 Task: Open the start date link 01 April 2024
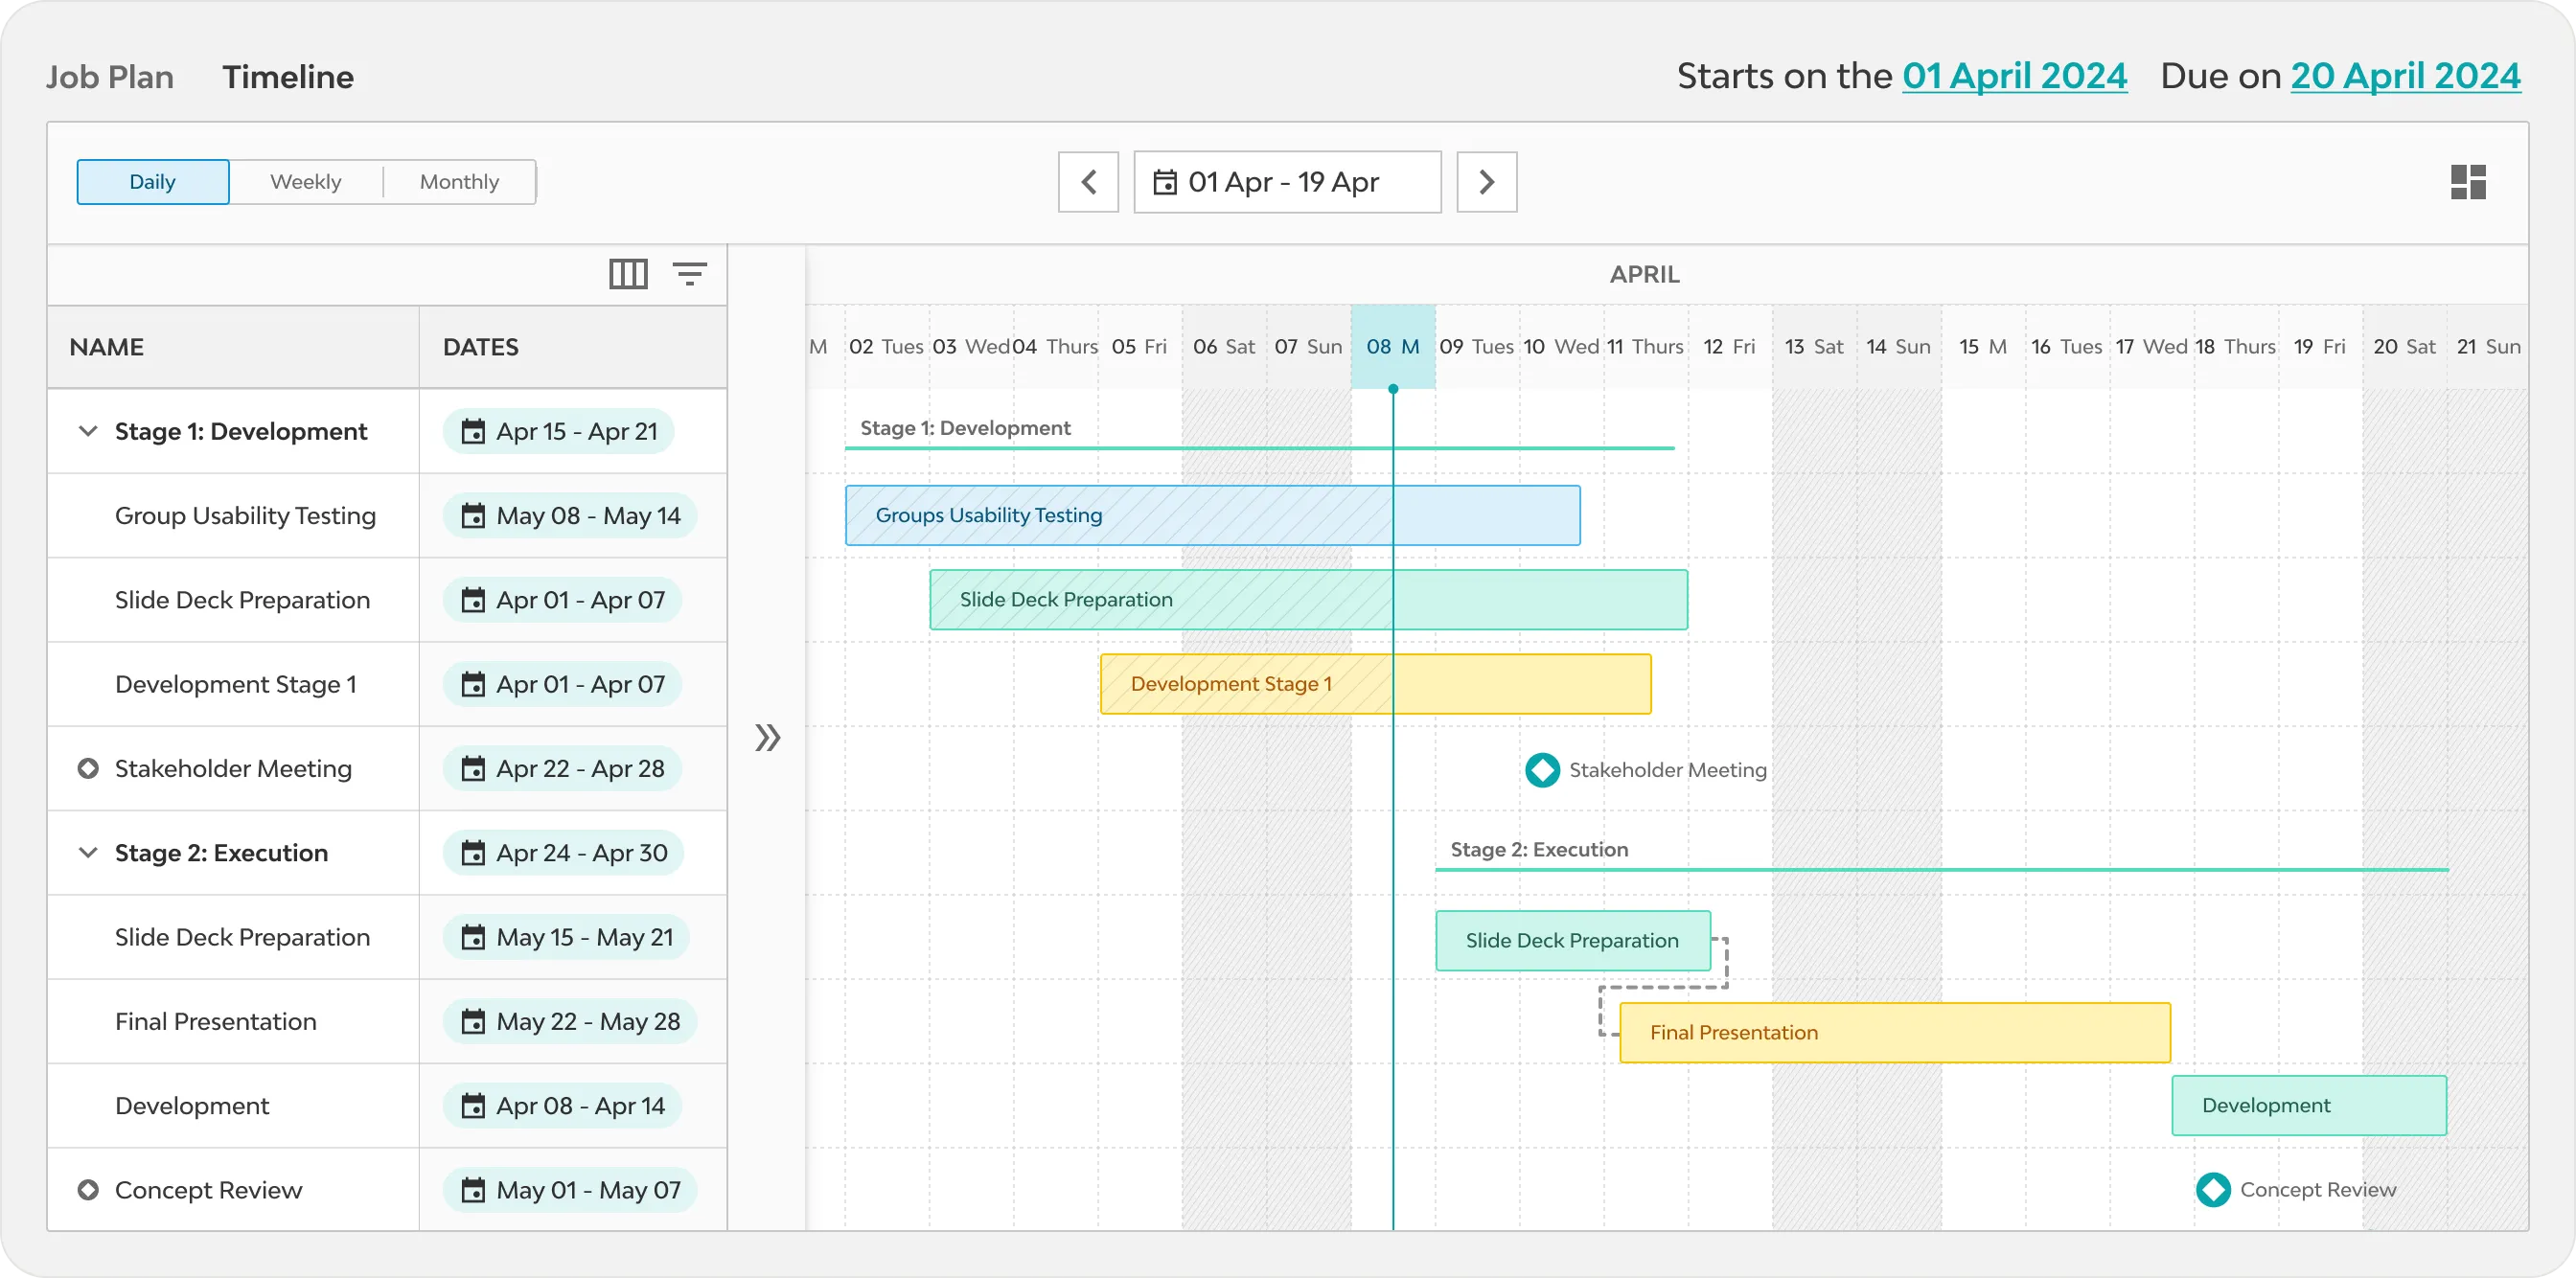pyautogui.click(x=2014, y=75)
